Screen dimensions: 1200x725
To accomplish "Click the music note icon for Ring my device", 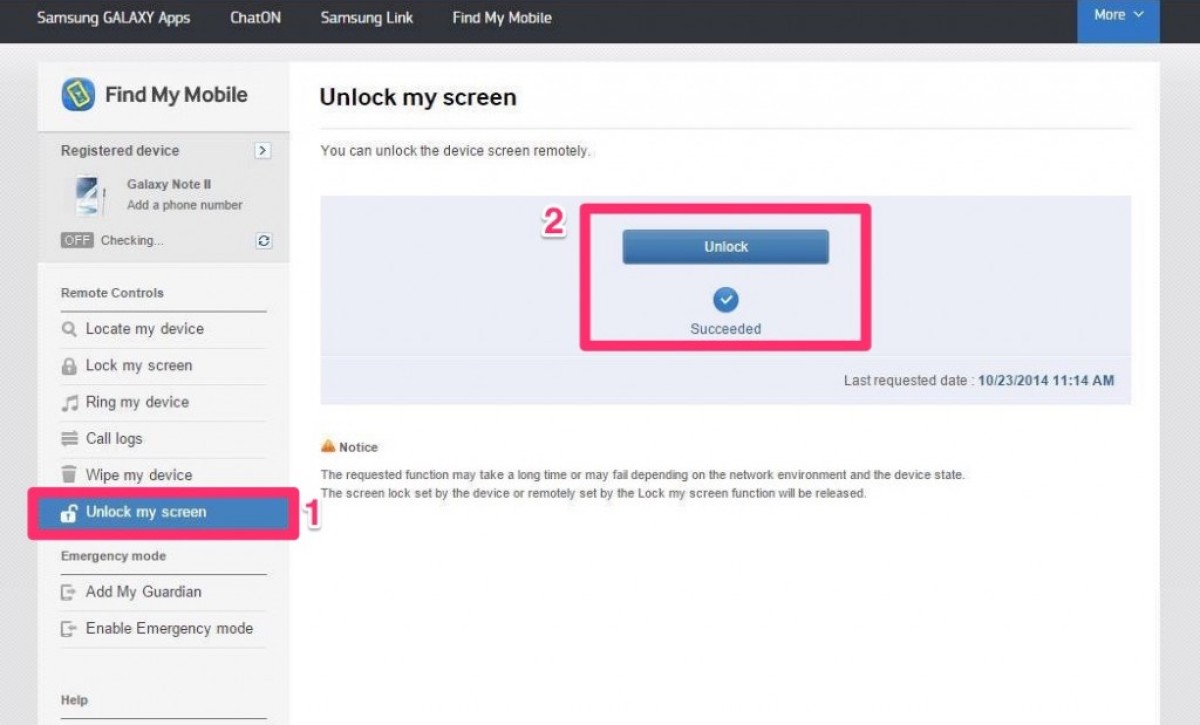I will click(x=69, y=403).
